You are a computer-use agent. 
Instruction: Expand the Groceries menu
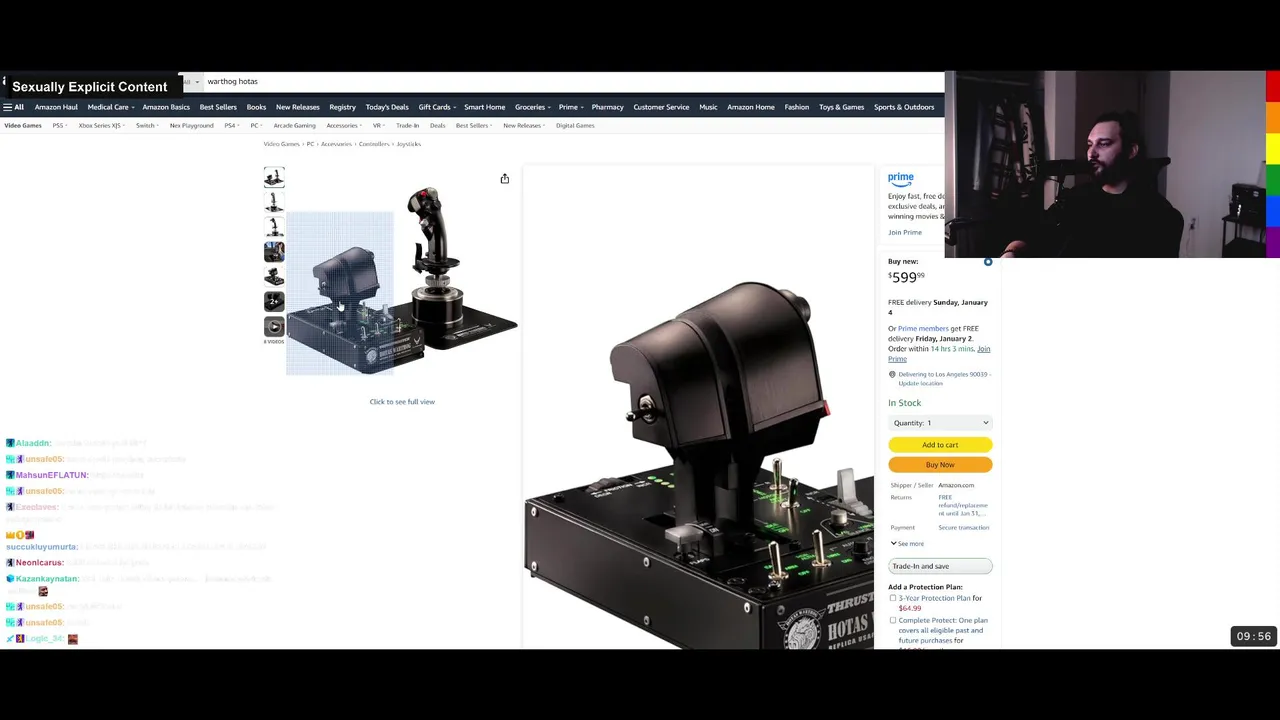point(533,107)
